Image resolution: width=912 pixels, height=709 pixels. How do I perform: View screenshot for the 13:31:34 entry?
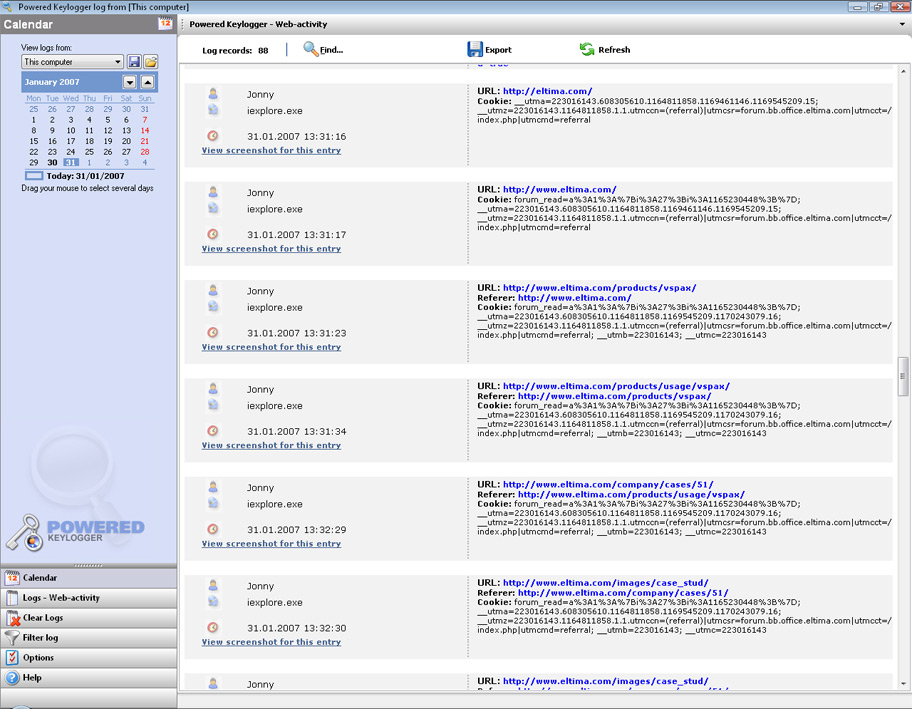click(271, 445)
